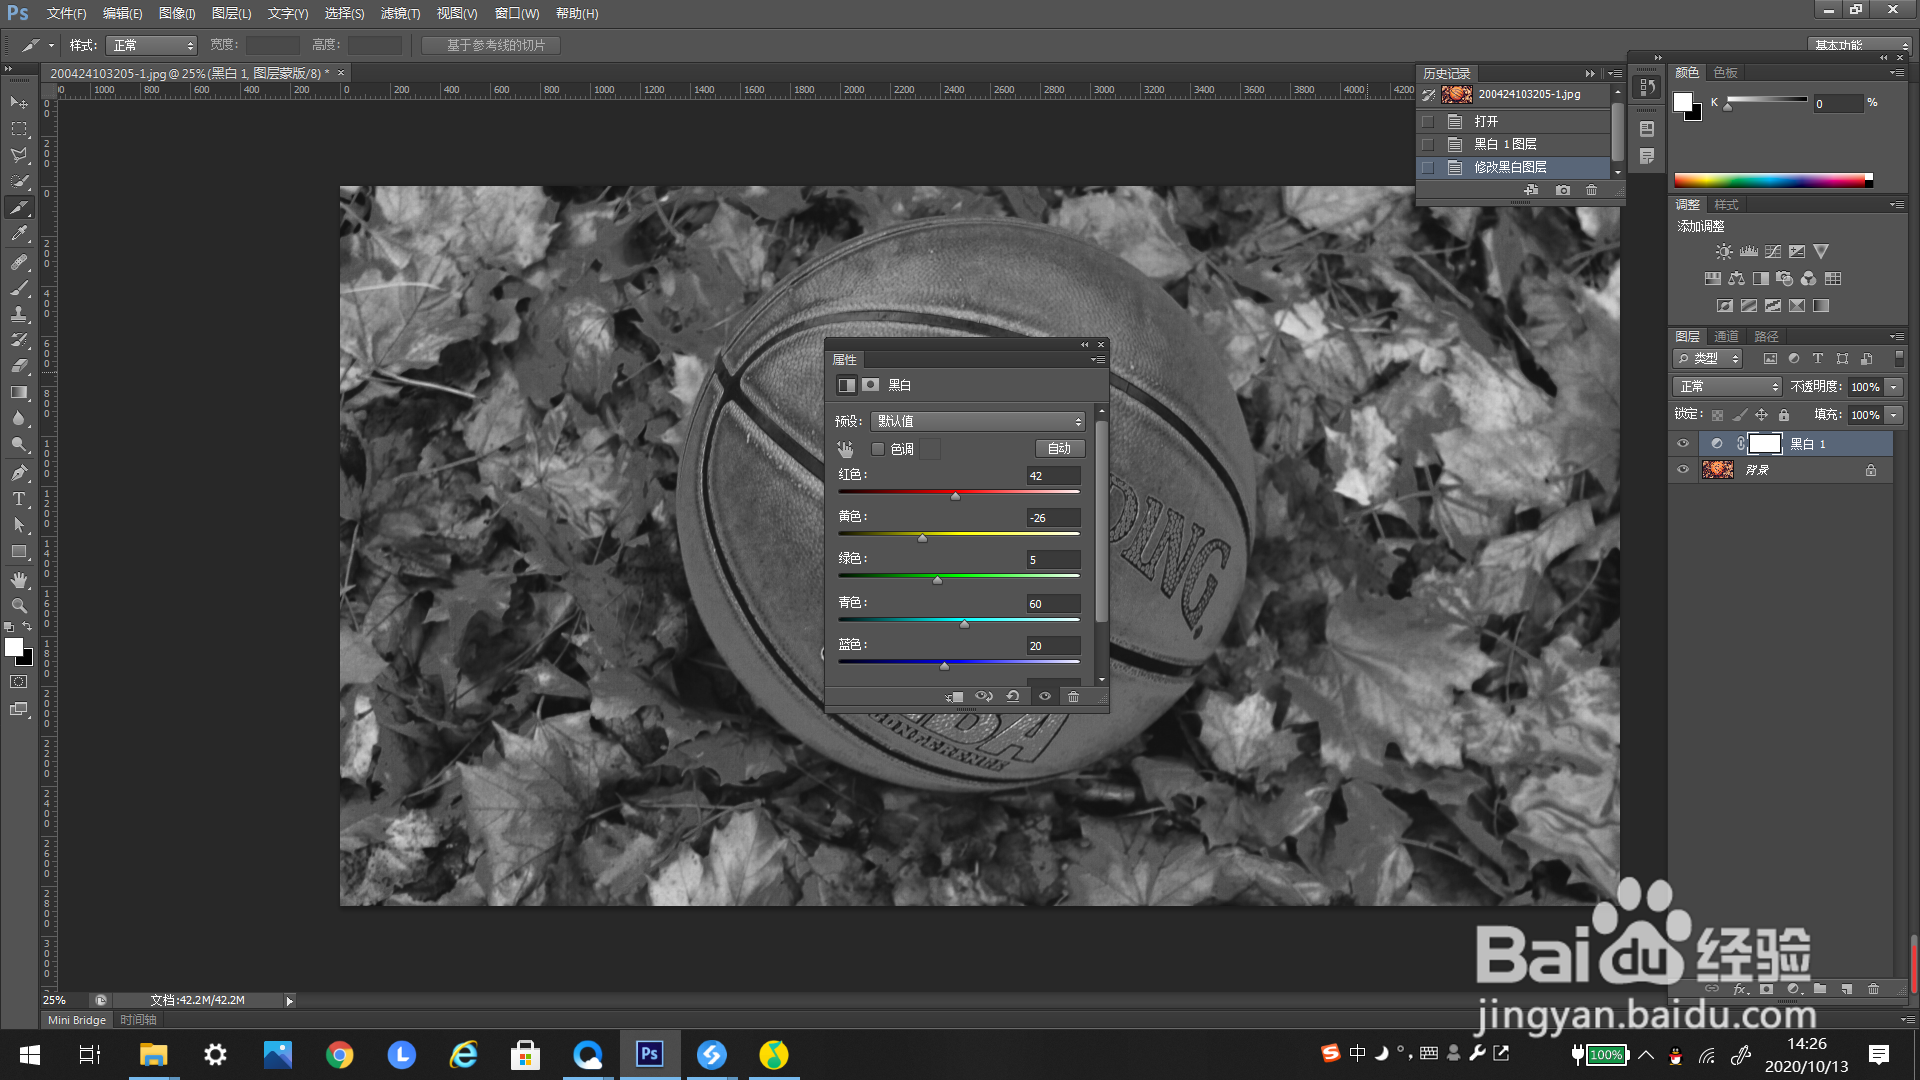Viewport: 1920px width, 1080px height.
Task: Enable the 色调 tint checkbox
Action: click(x=878, y=449)
